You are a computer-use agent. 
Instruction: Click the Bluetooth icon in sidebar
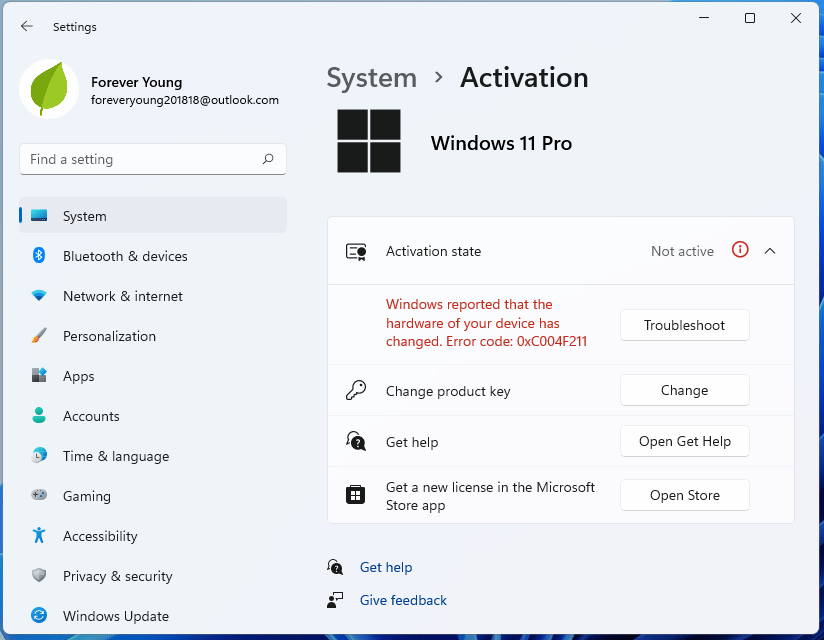[x=39, y=255]
